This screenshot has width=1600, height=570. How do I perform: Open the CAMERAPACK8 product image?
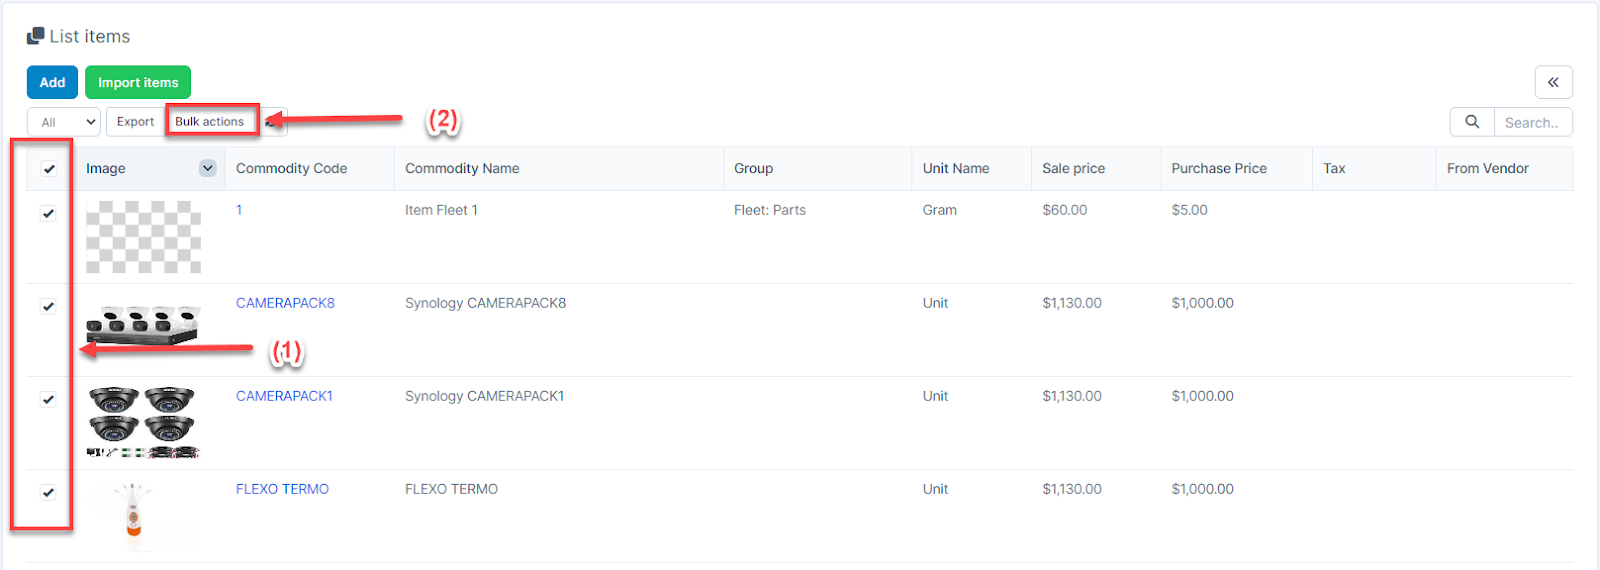143,325
